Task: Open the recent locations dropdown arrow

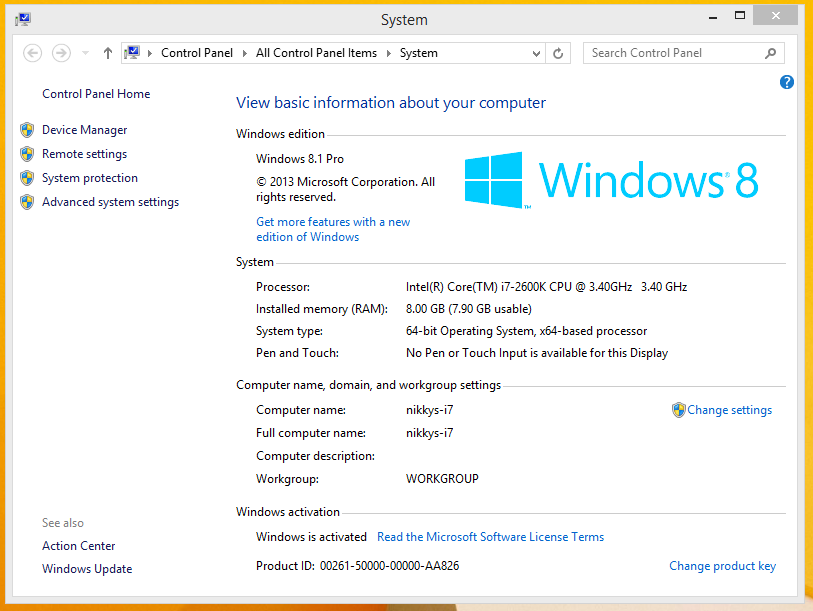Action: click(86, 53)
